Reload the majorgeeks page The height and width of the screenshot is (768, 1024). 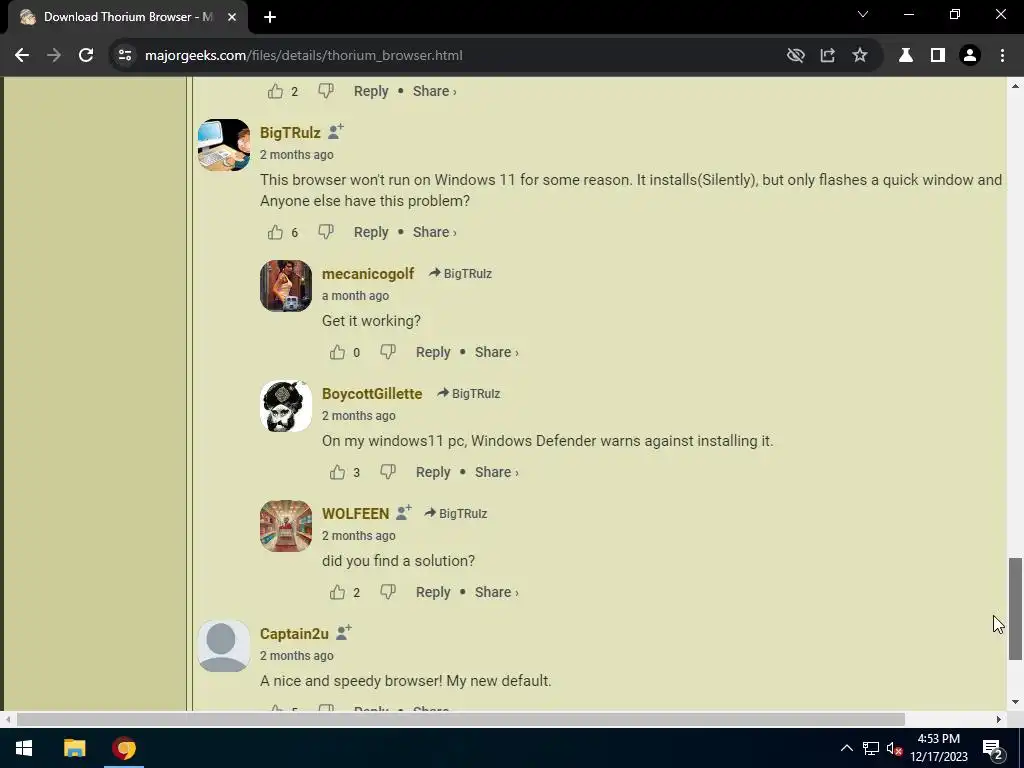(x=86, y=56)
